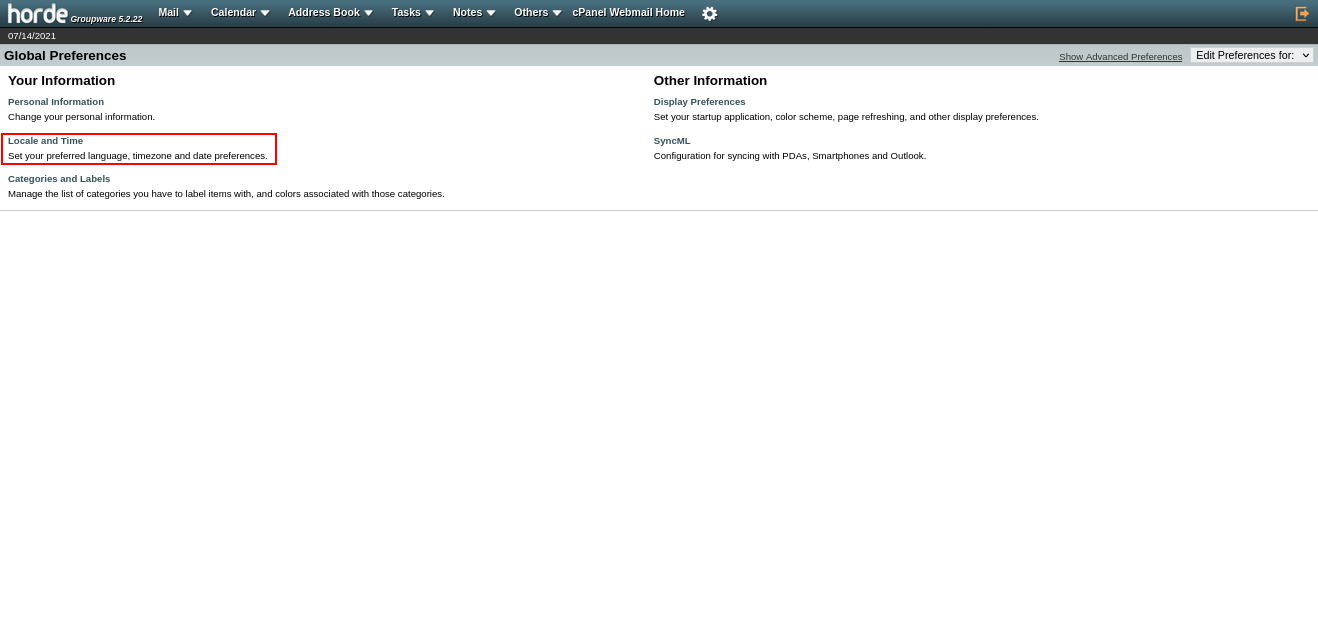Show Advanced Preferences
Image resolution: width=1318 pixels, height=624 pixels.
(x=1120, y=56)
